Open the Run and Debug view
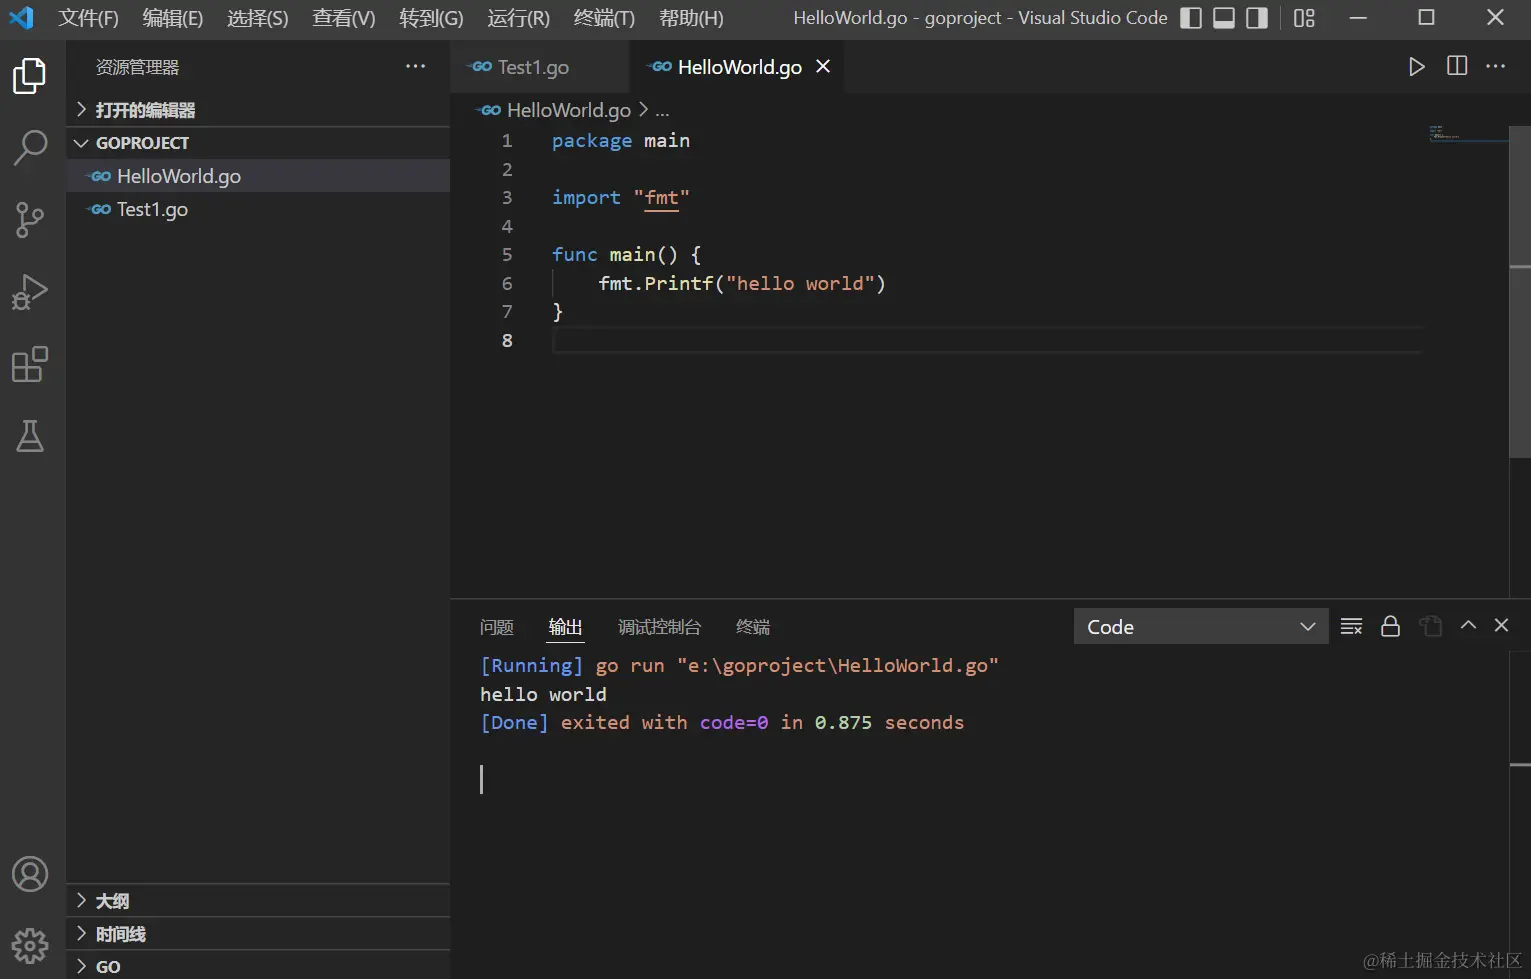This screenshot has width=1531, height=979. tap(30, 291)
